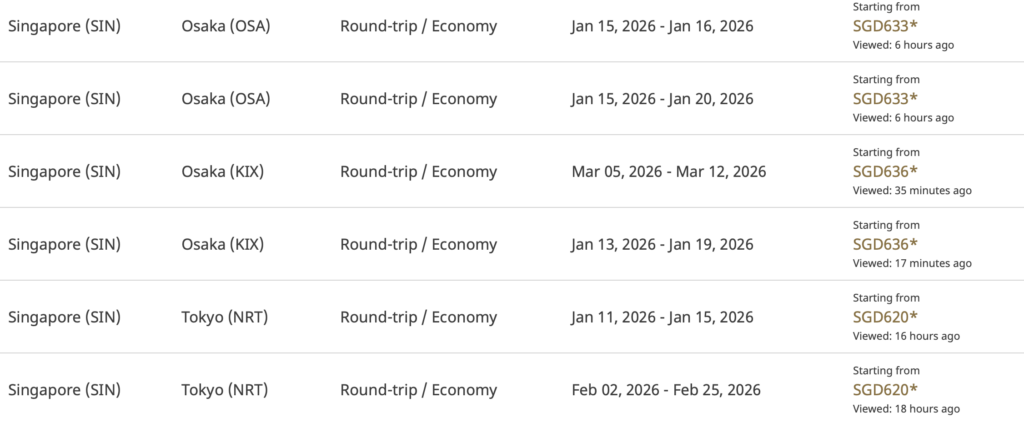Click Singapore (SIN) in the Mar 05 row
This screenshot has height=423, width=1024.
click(x=64, y=172)
